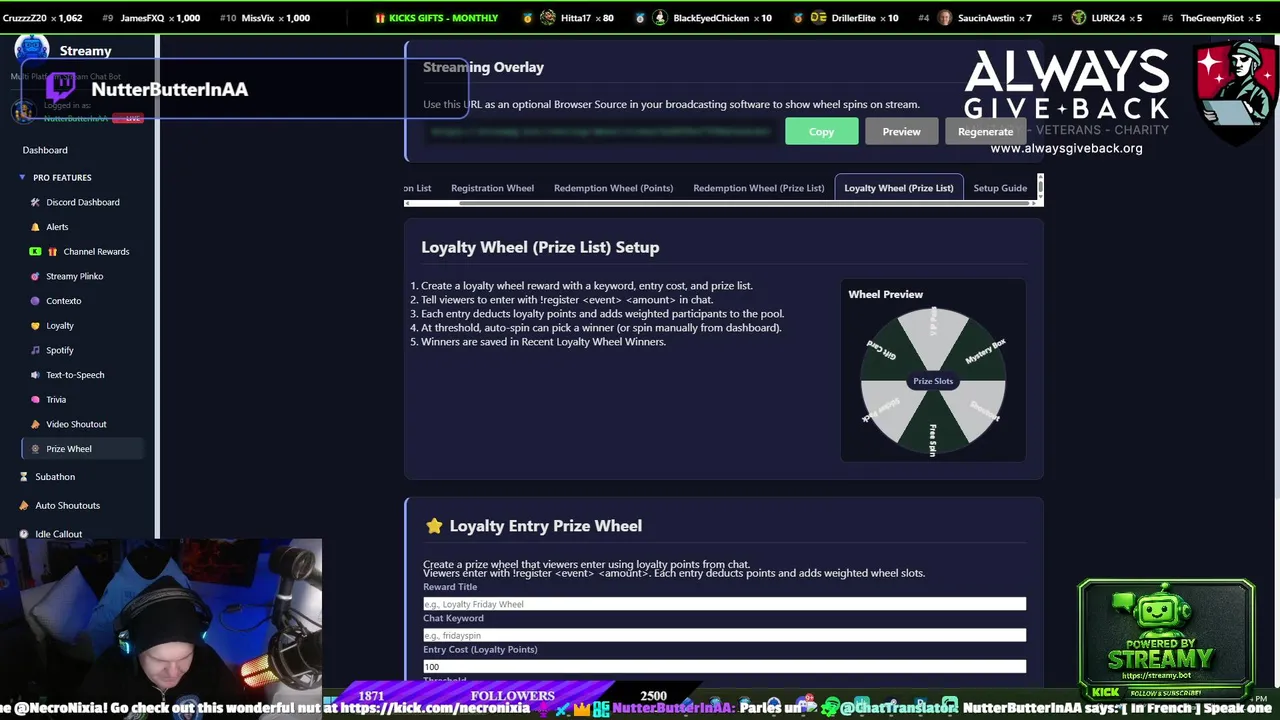This screenshot has height=720, width=1280.
Task: Click the 'Wheel Preview' label
Action: point(885,294)
